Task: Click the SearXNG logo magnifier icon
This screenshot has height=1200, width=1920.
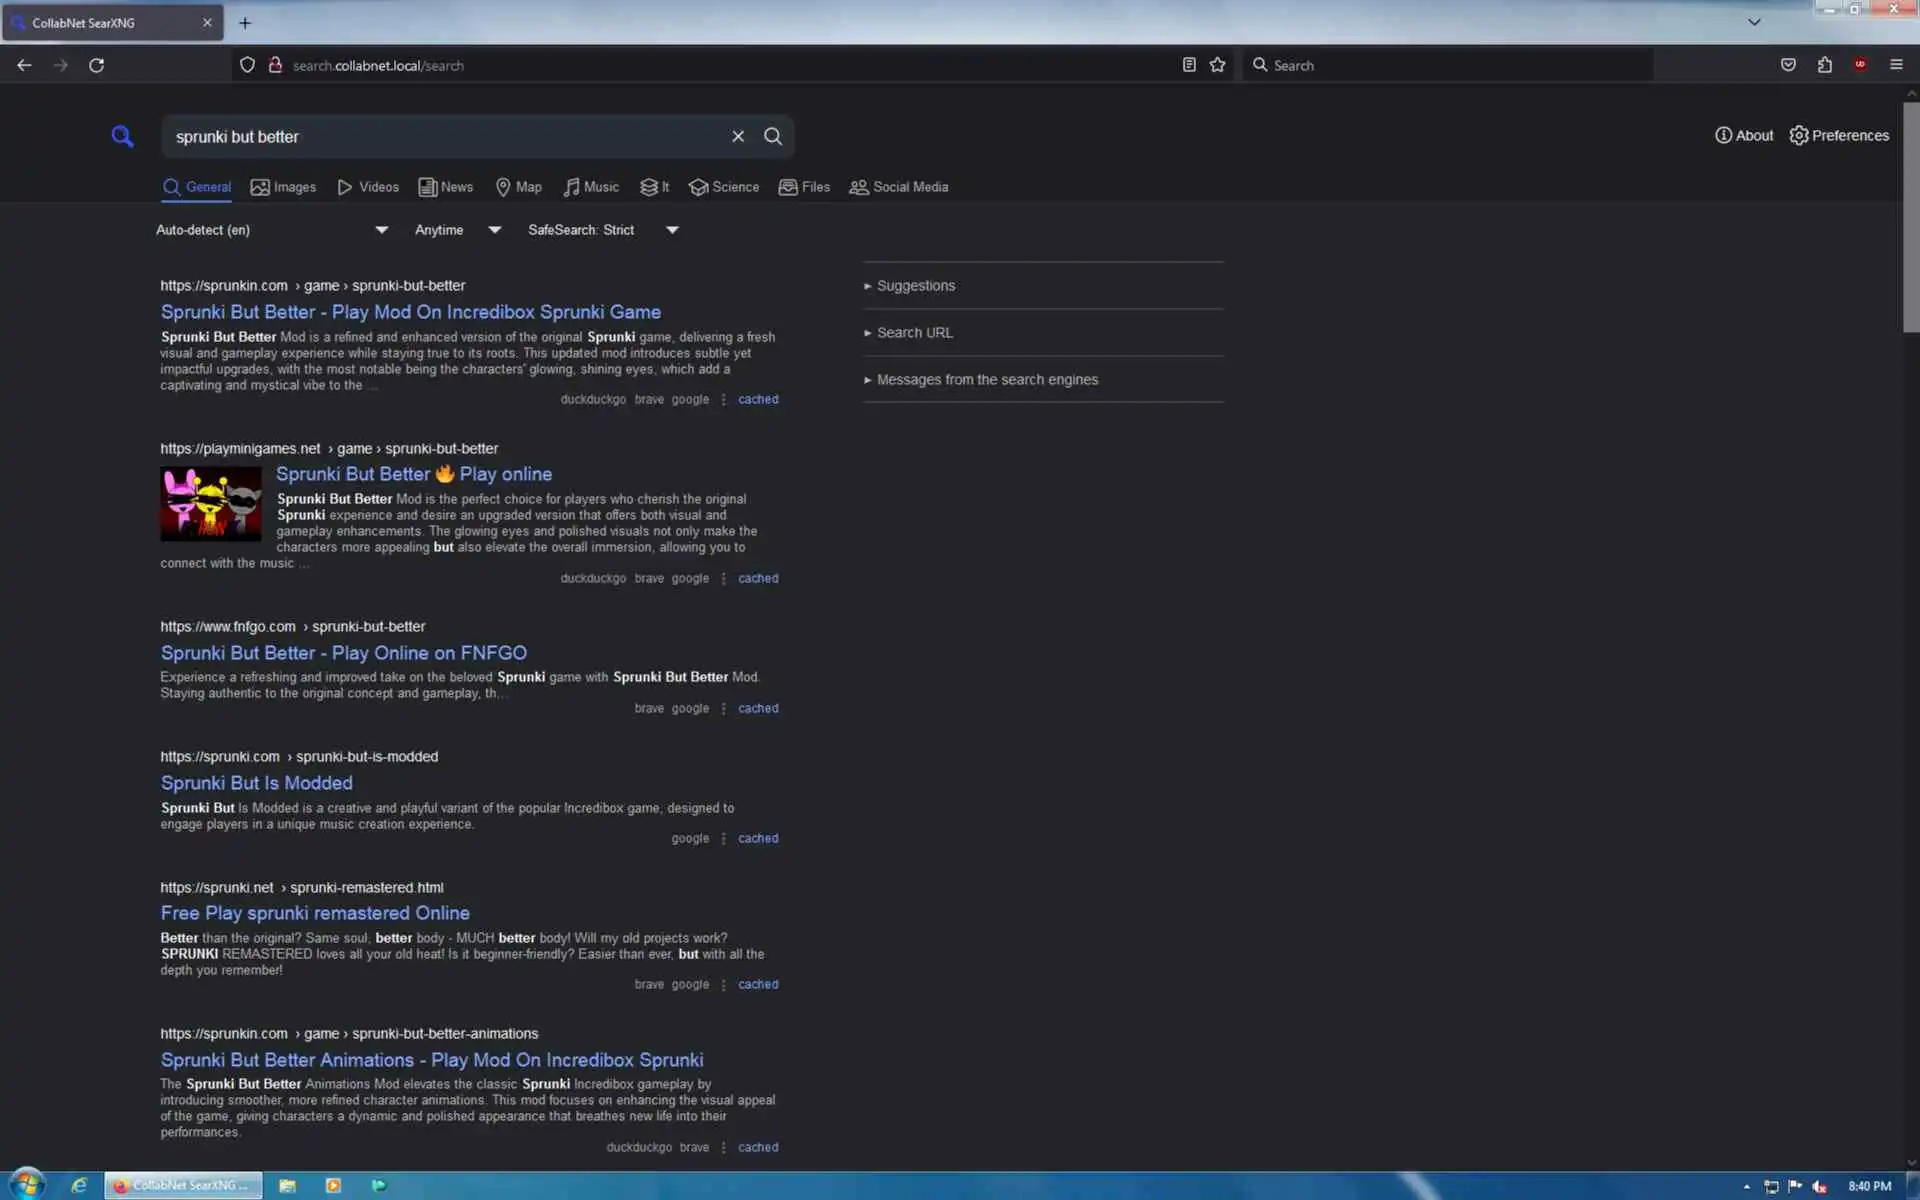Action: [122, 136]
